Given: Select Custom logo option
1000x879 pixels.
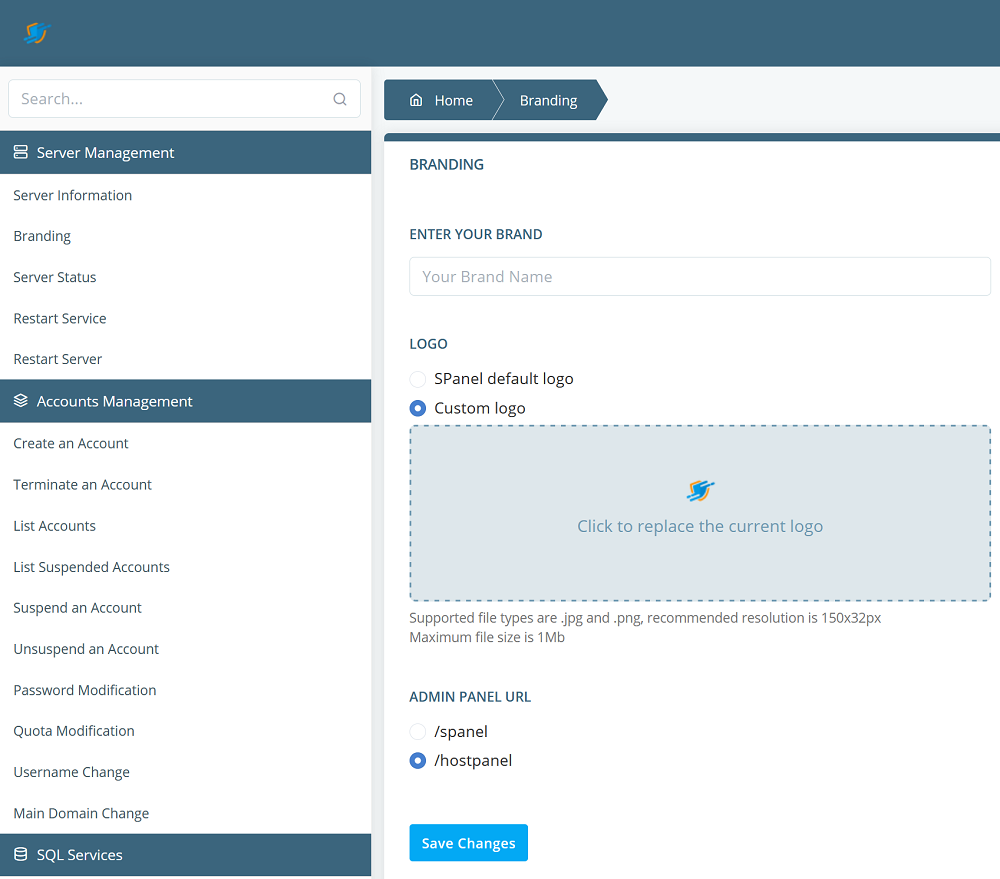Looking at the screenshot, I should pos(418,408).
